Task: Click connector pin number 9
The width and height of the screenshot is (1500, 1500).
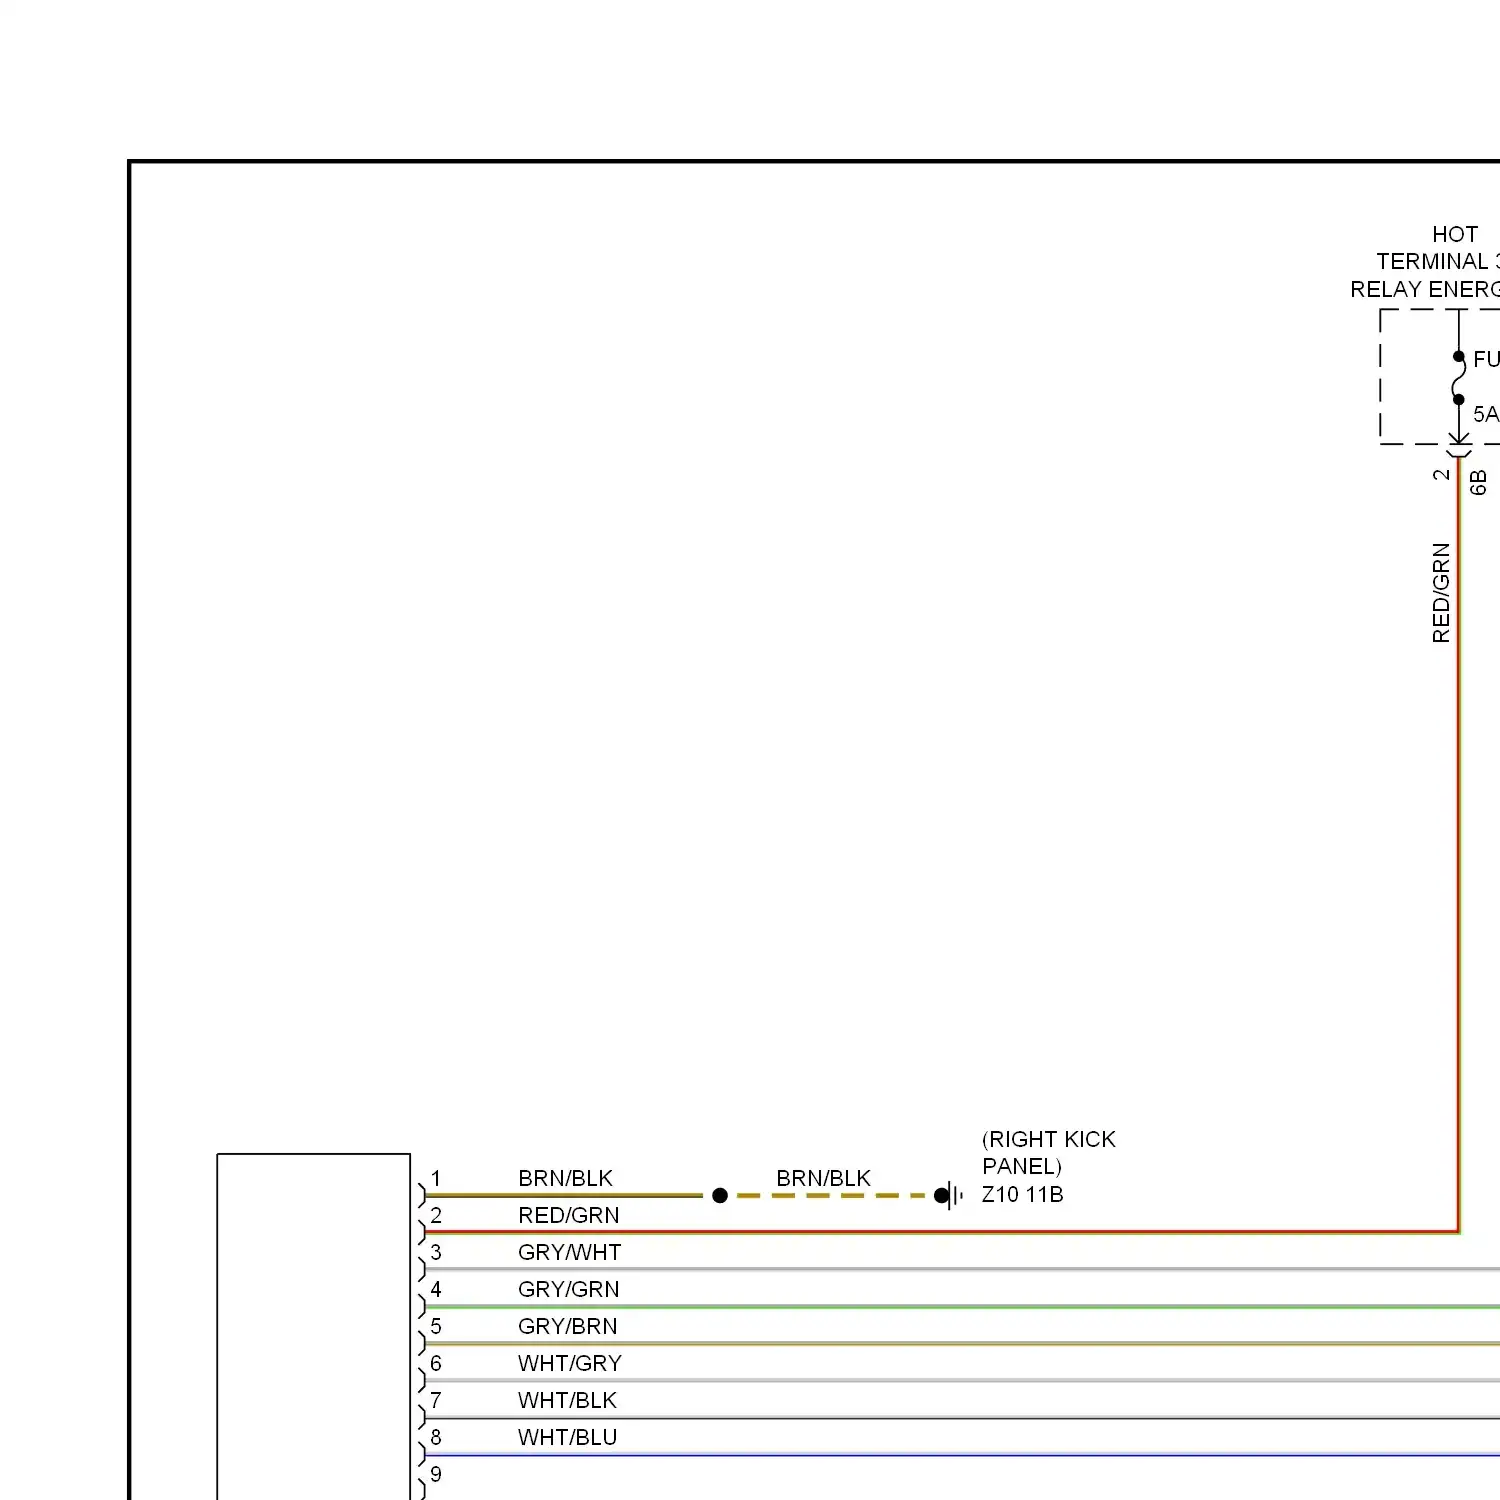Action: [x=436, y=1474]
